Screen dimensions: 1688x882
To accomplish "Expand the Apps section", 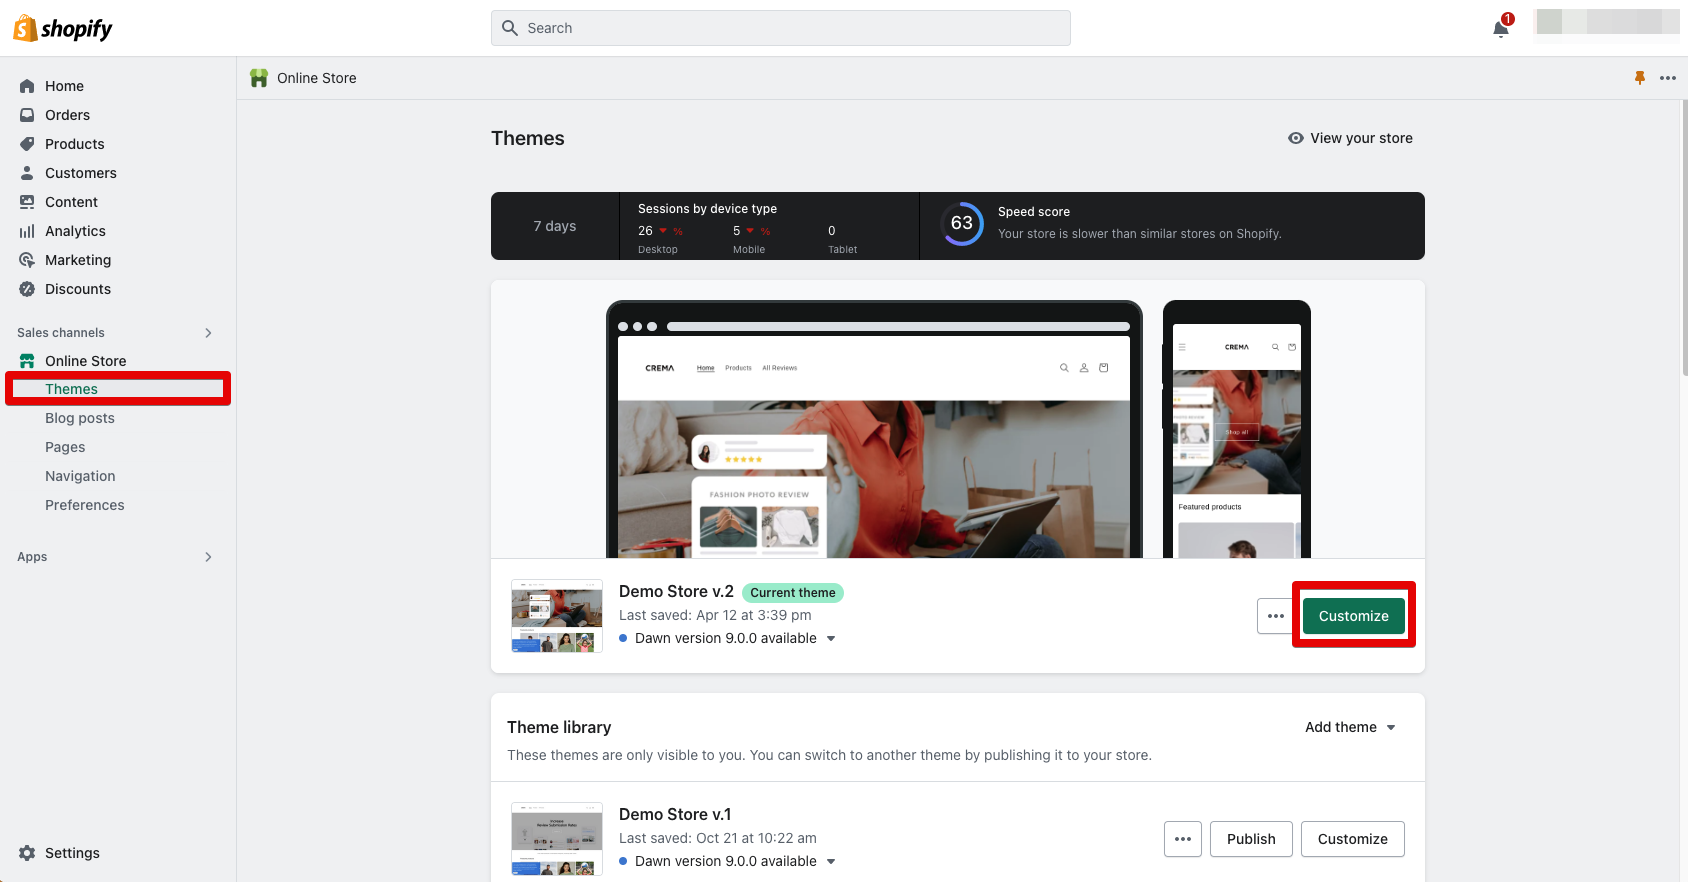I will click(x=208, y=557).
